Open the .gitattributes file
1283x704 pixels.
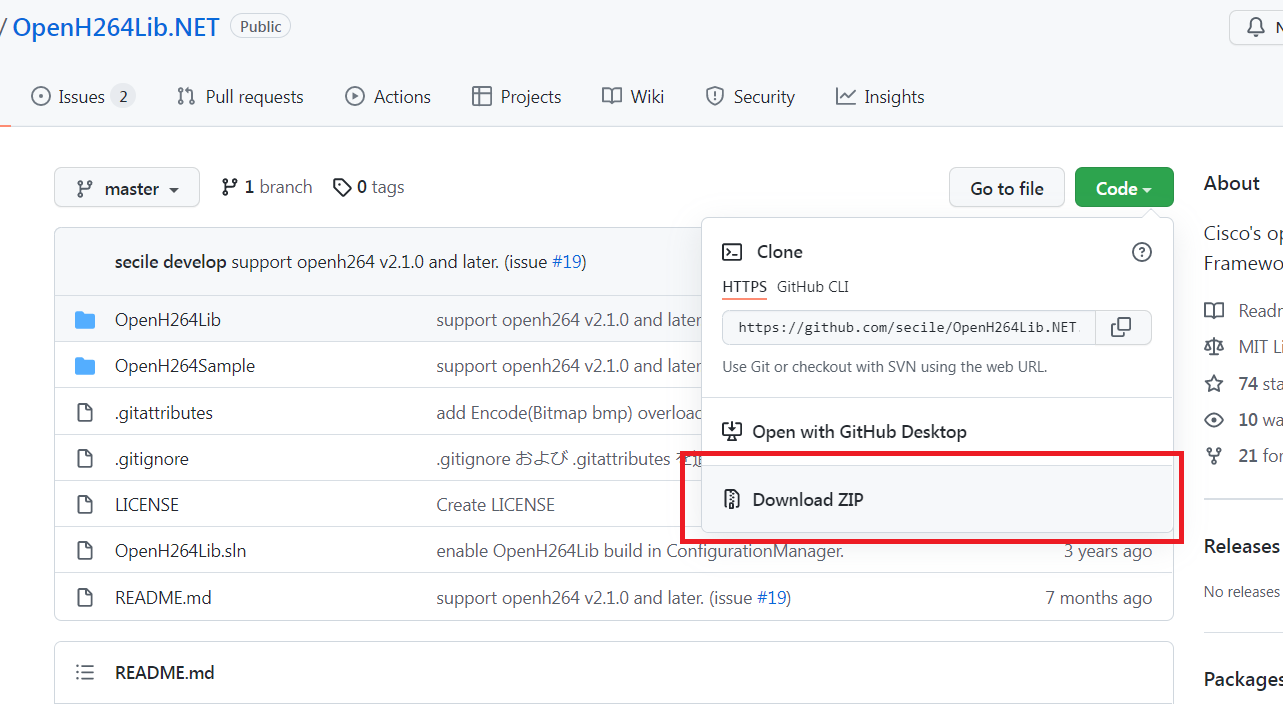(x=164, y=413)
